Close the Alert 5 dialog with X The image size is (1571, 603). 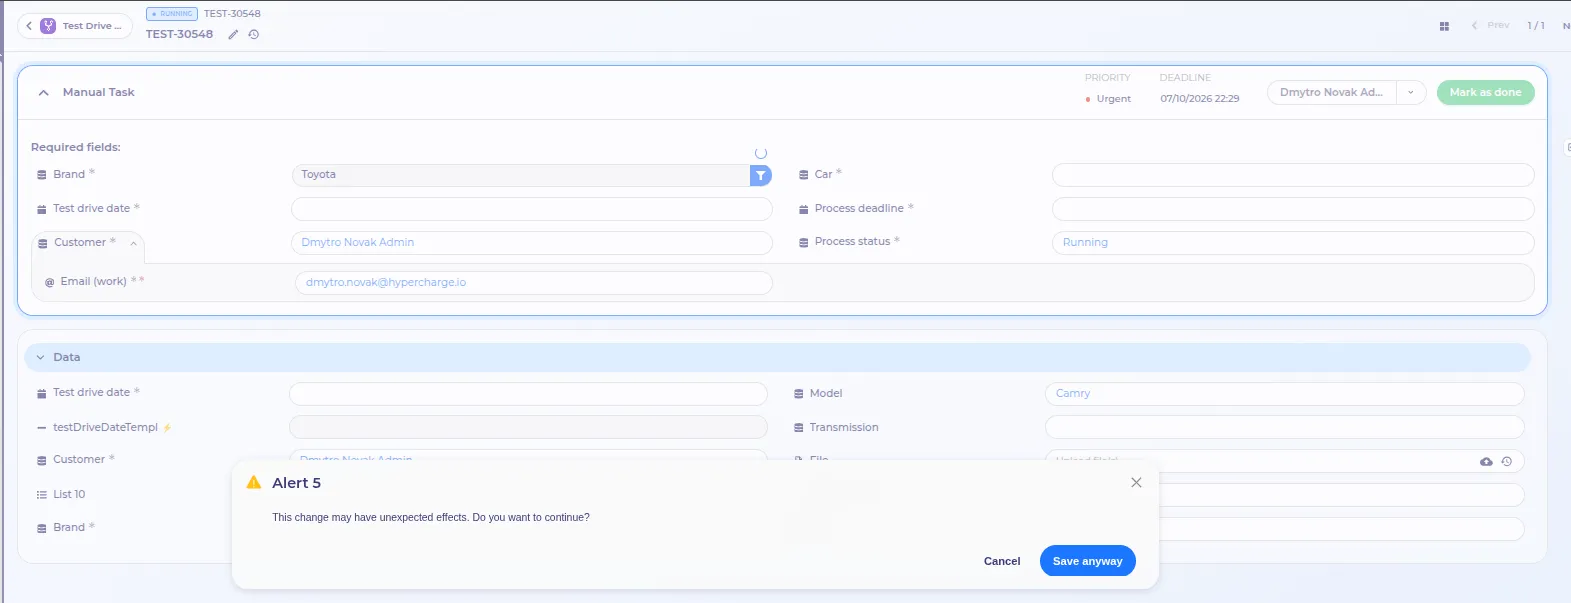coord(1136,482)
